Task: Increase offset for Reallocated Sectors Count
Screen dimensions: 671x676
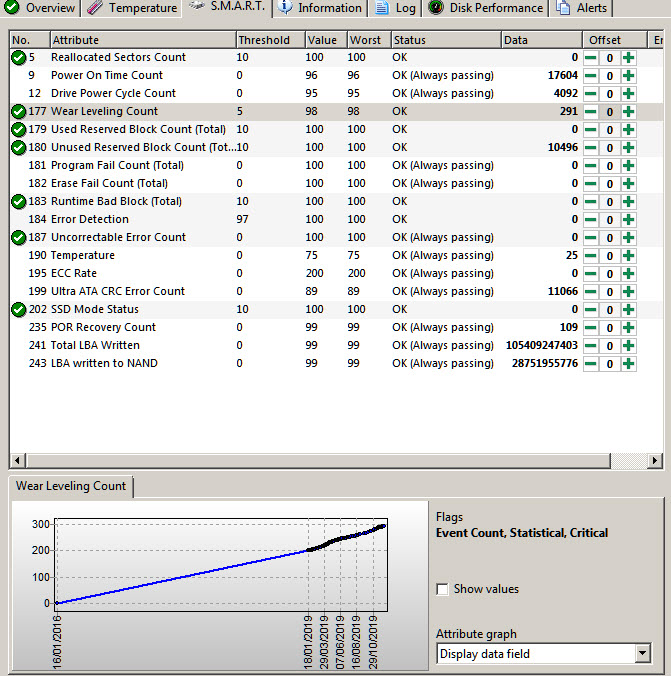Action: pos(629,58)
